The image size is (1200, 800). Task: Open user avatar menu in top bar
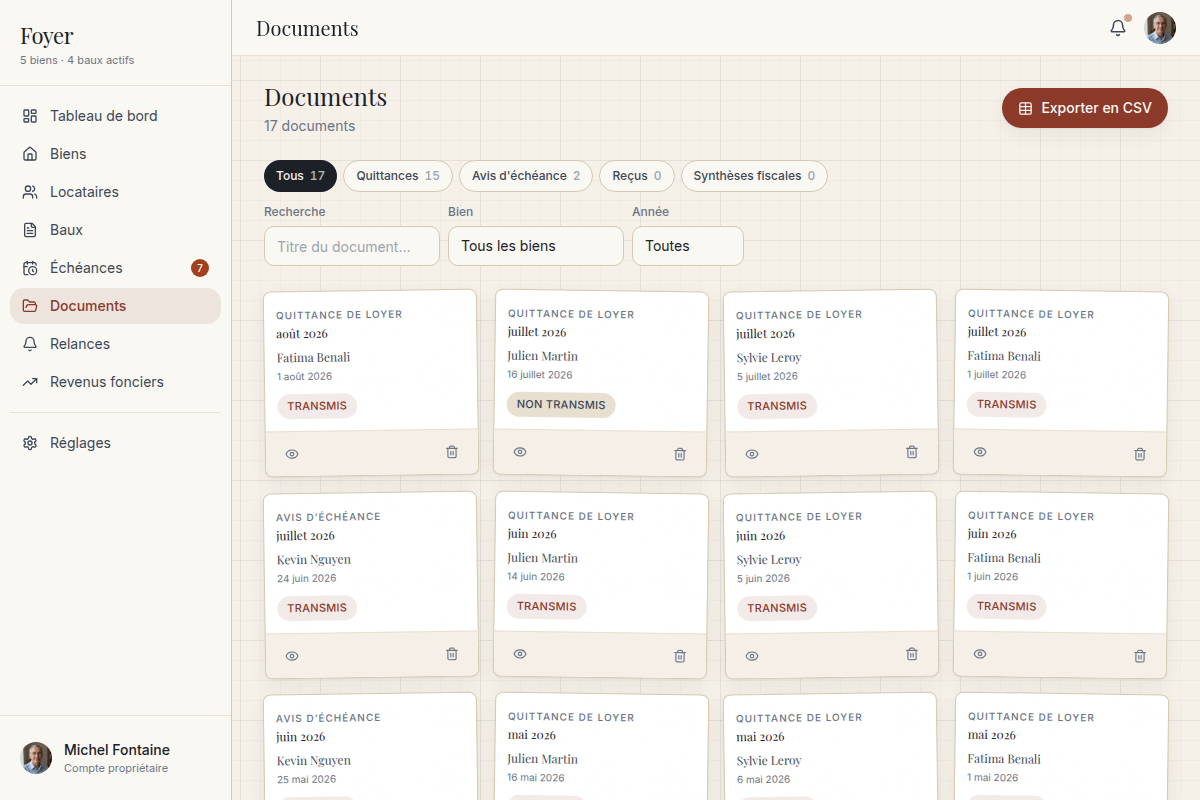tap(1160, 28)
